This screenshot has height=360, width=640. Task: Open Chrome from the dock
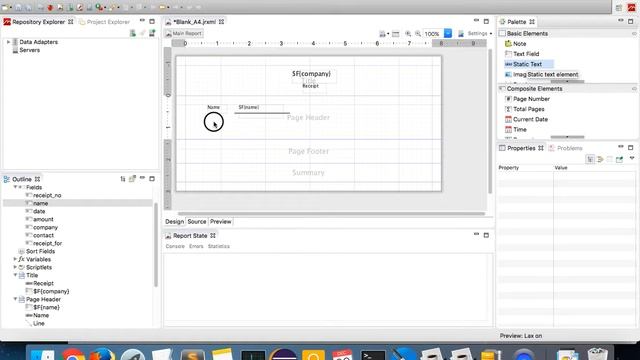click(x=73, y=354)
